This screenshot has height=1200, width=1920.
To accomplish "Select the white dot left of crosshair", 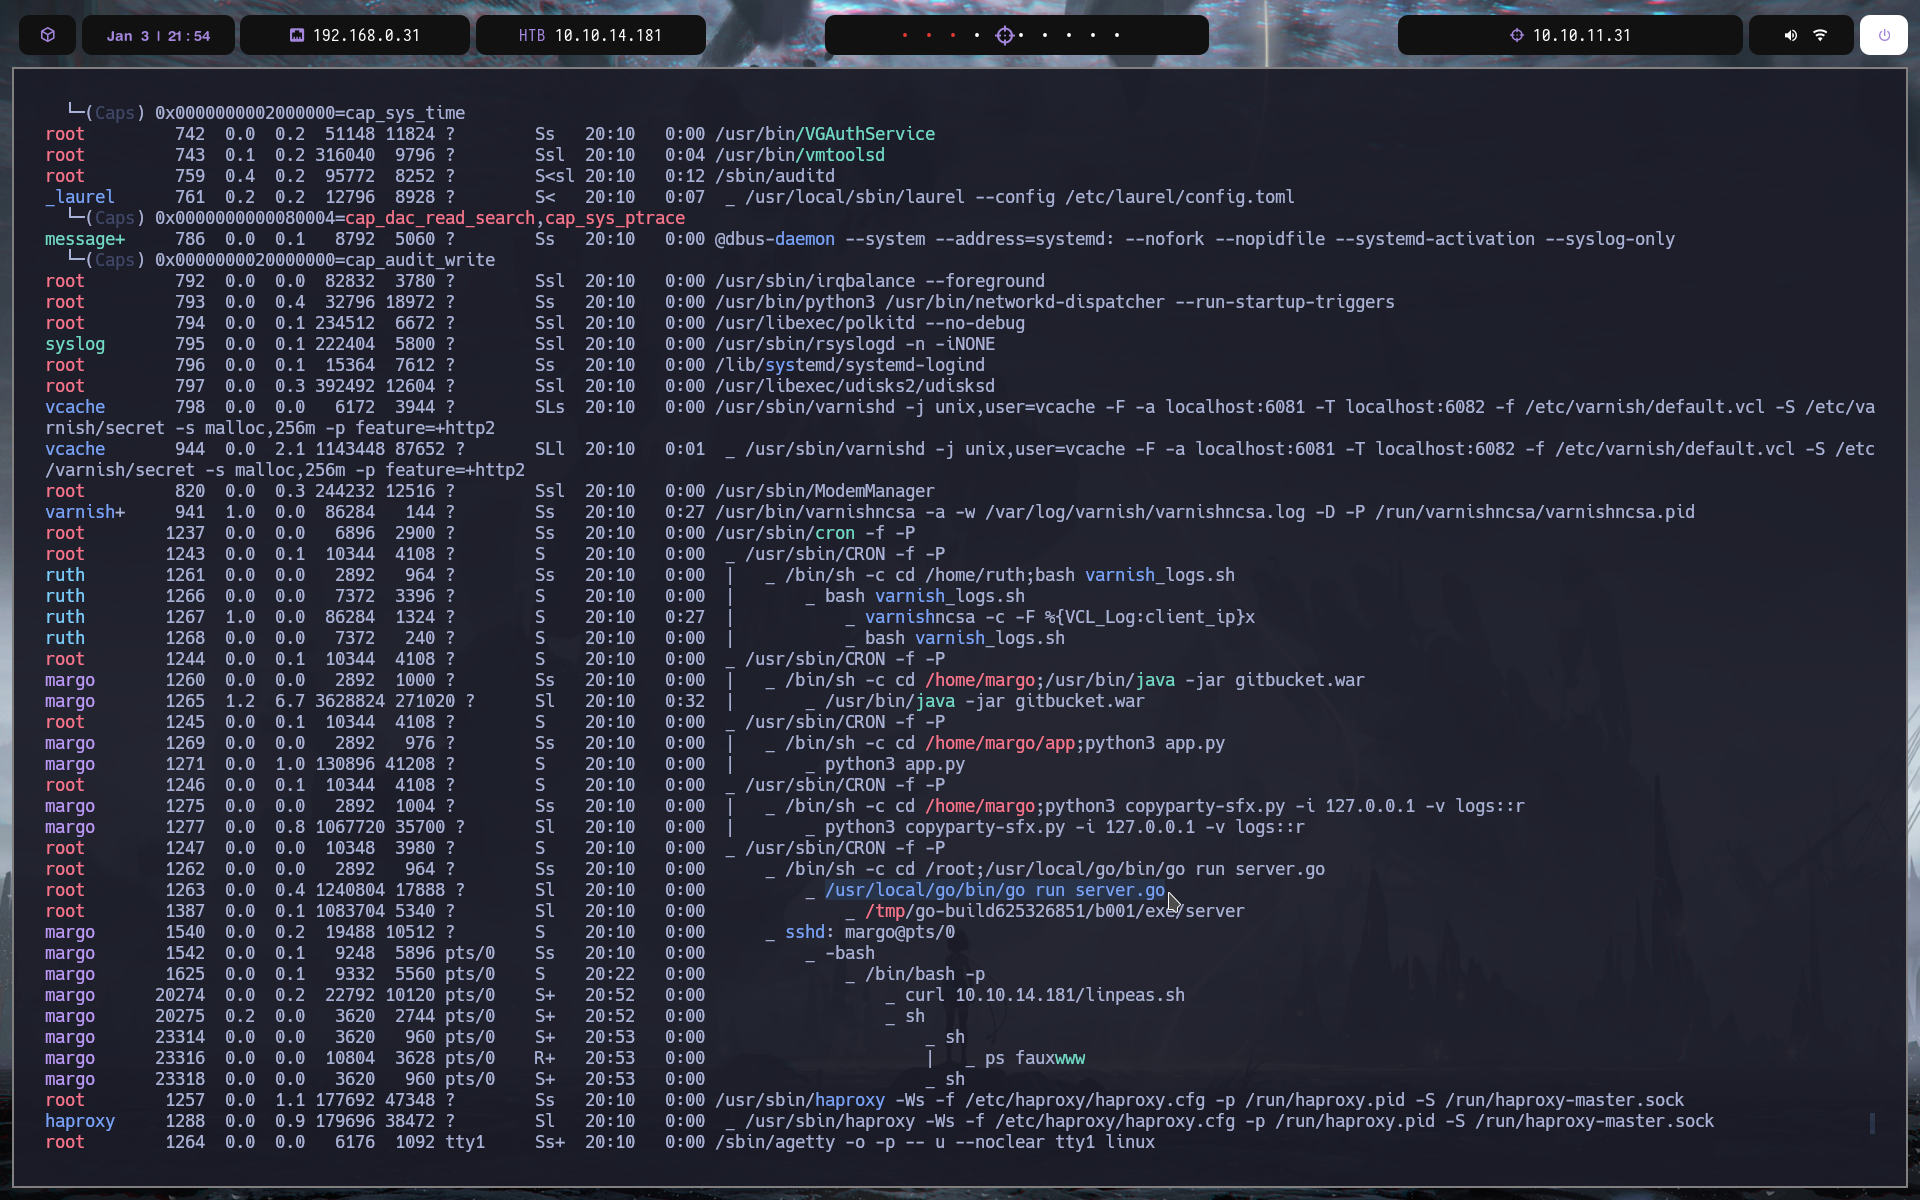I will pyautogui.click(x=977, y=35).
